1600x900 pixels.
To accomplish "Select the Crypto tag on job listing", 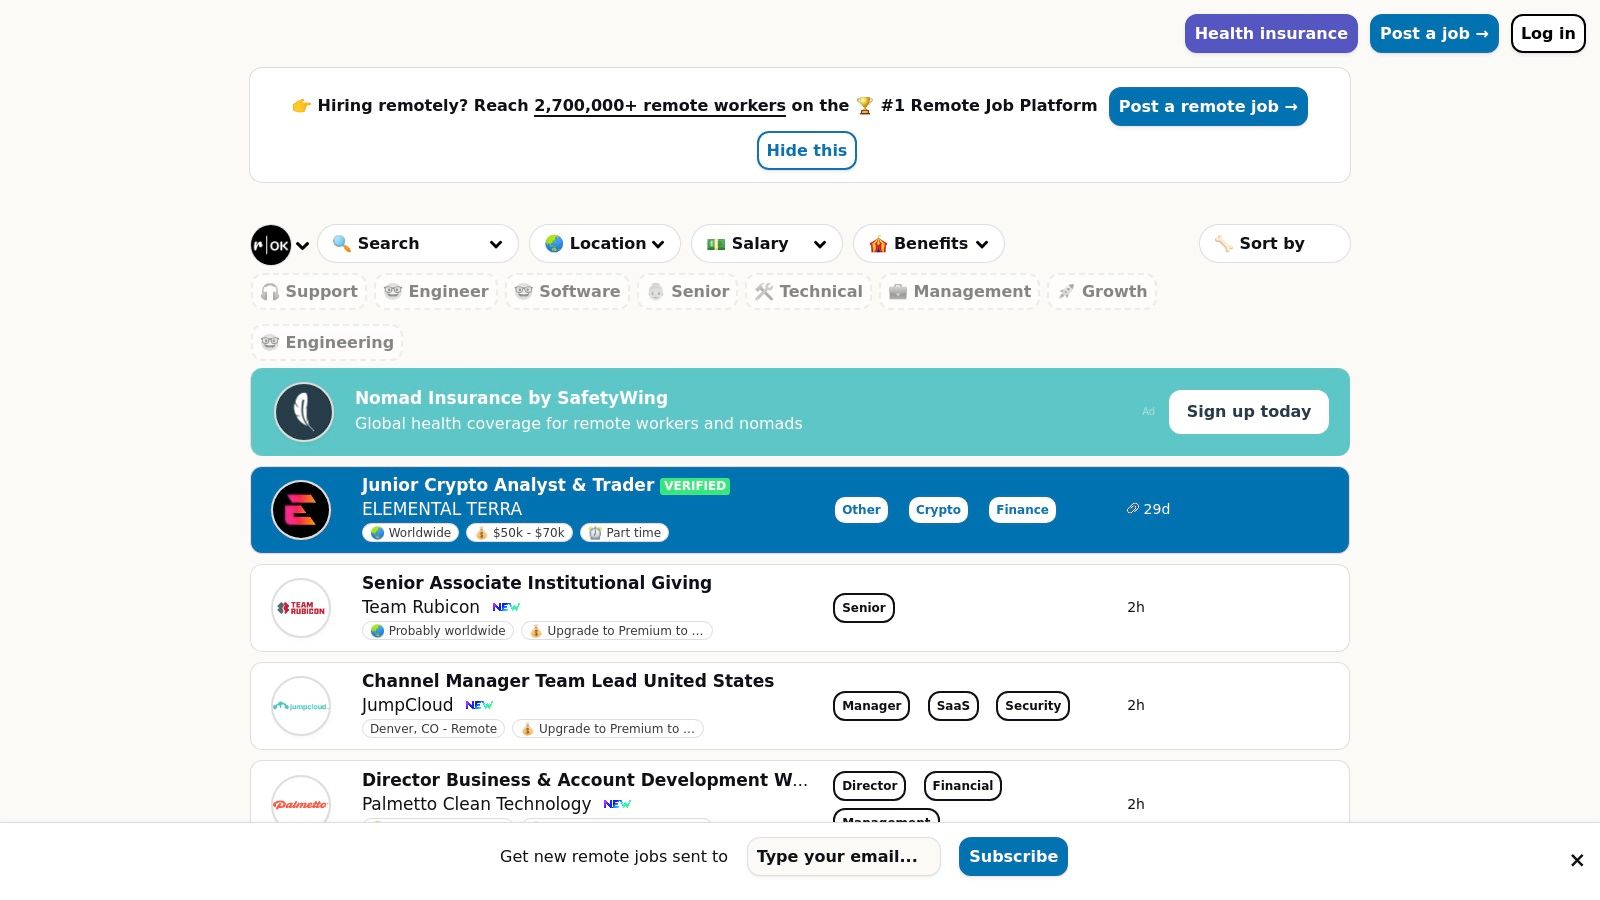I will (x=938, y=510).
